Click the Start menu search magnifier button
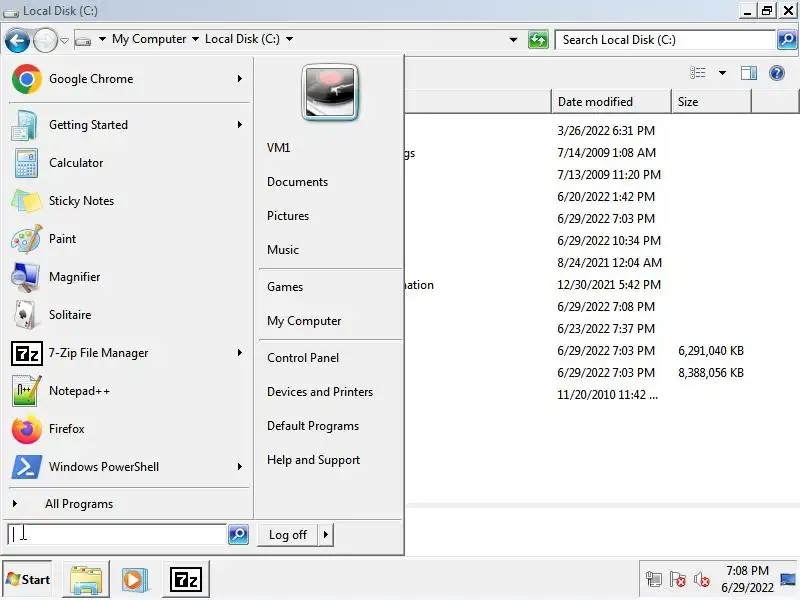The image size is (800, 600). (238, 535)
